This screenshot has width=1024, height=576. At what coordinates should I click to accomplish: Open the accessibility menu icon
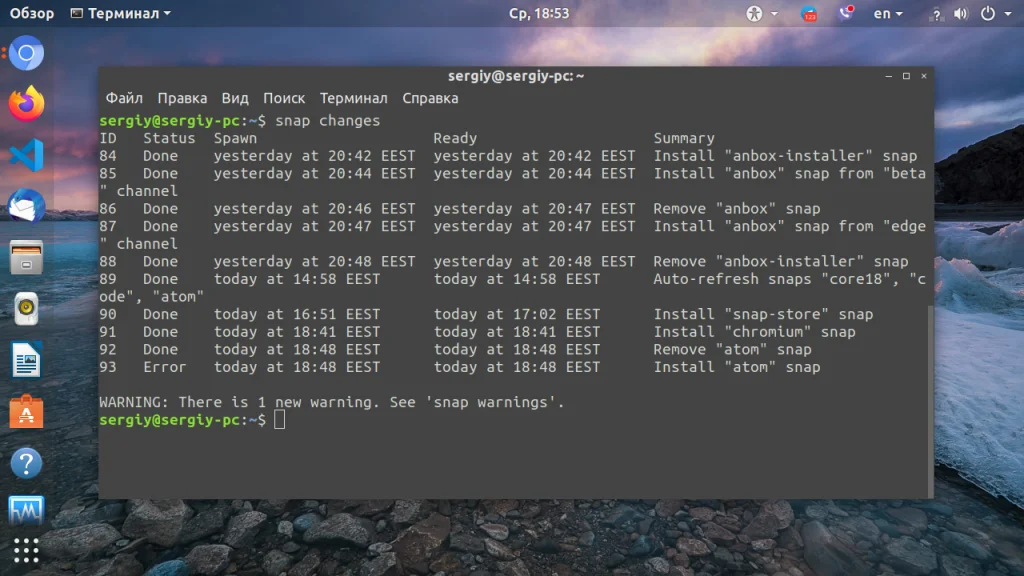click(x=754, y=14)
